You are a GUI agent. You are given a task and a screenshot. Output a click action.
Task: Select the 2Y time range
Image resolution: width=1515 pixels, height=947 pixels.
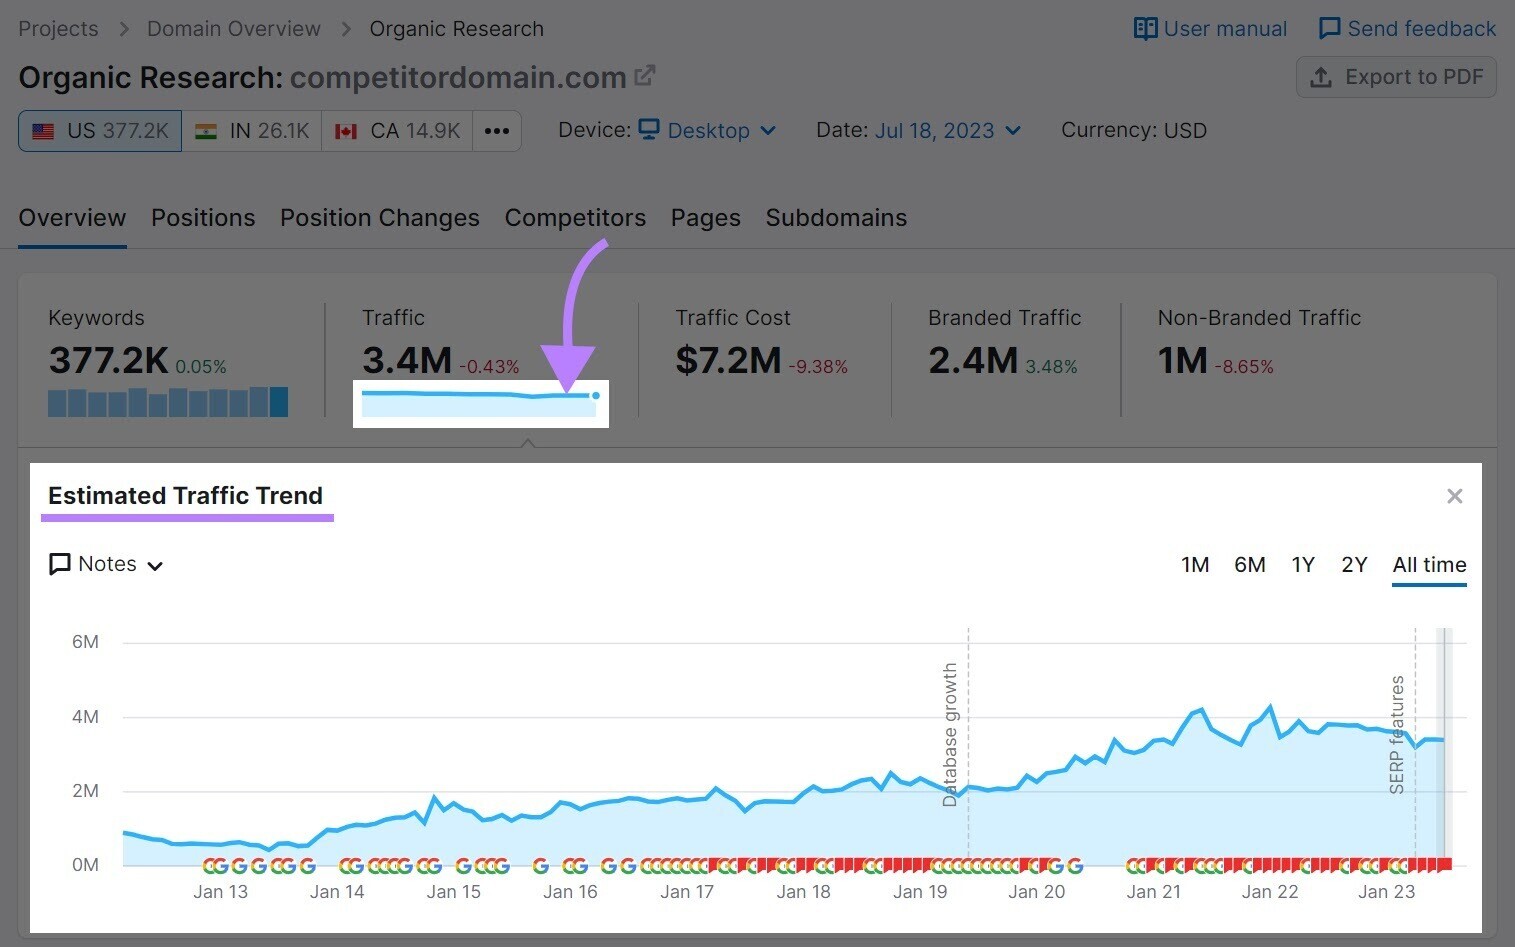tap(1354, 564)
